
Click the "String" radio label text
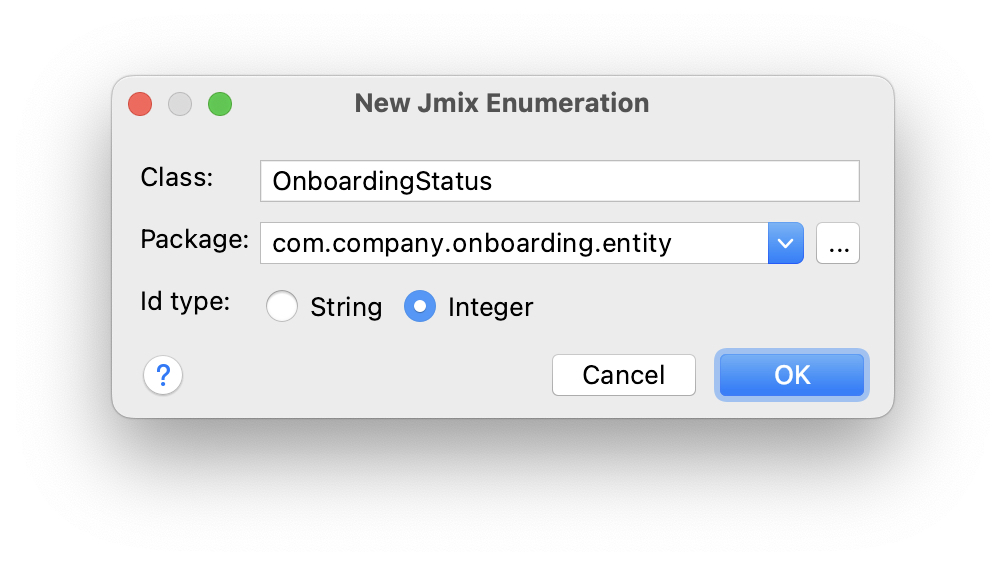[346, 307]
